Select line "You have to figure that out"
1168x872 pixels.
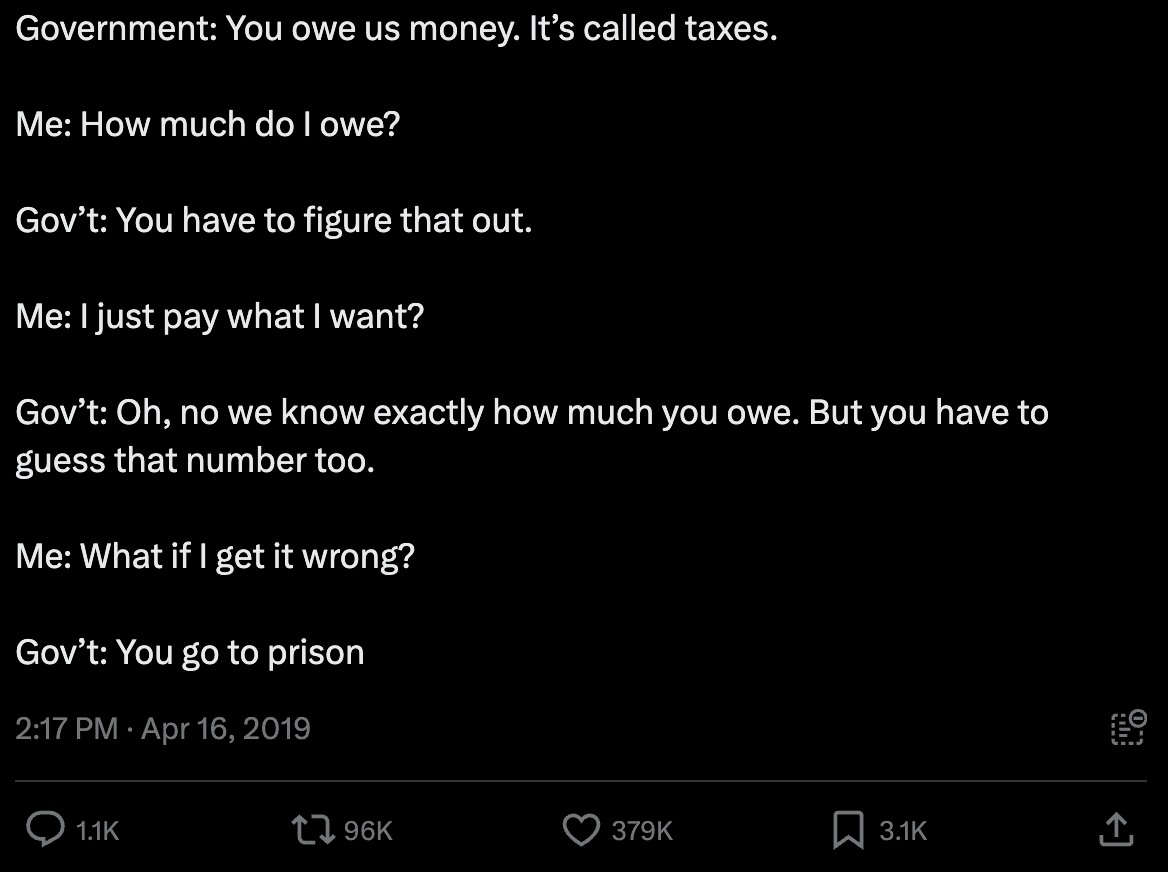pos(324,220)
